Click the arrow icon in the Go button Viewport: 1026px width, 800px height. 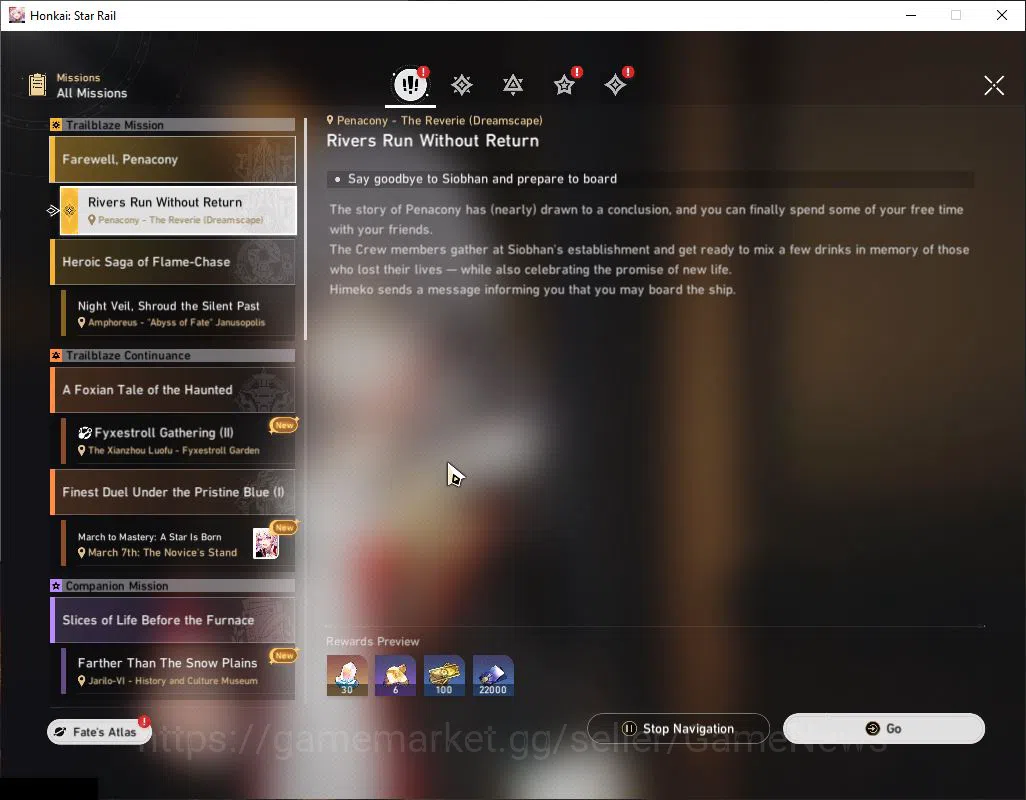click(x=872, y=729)
